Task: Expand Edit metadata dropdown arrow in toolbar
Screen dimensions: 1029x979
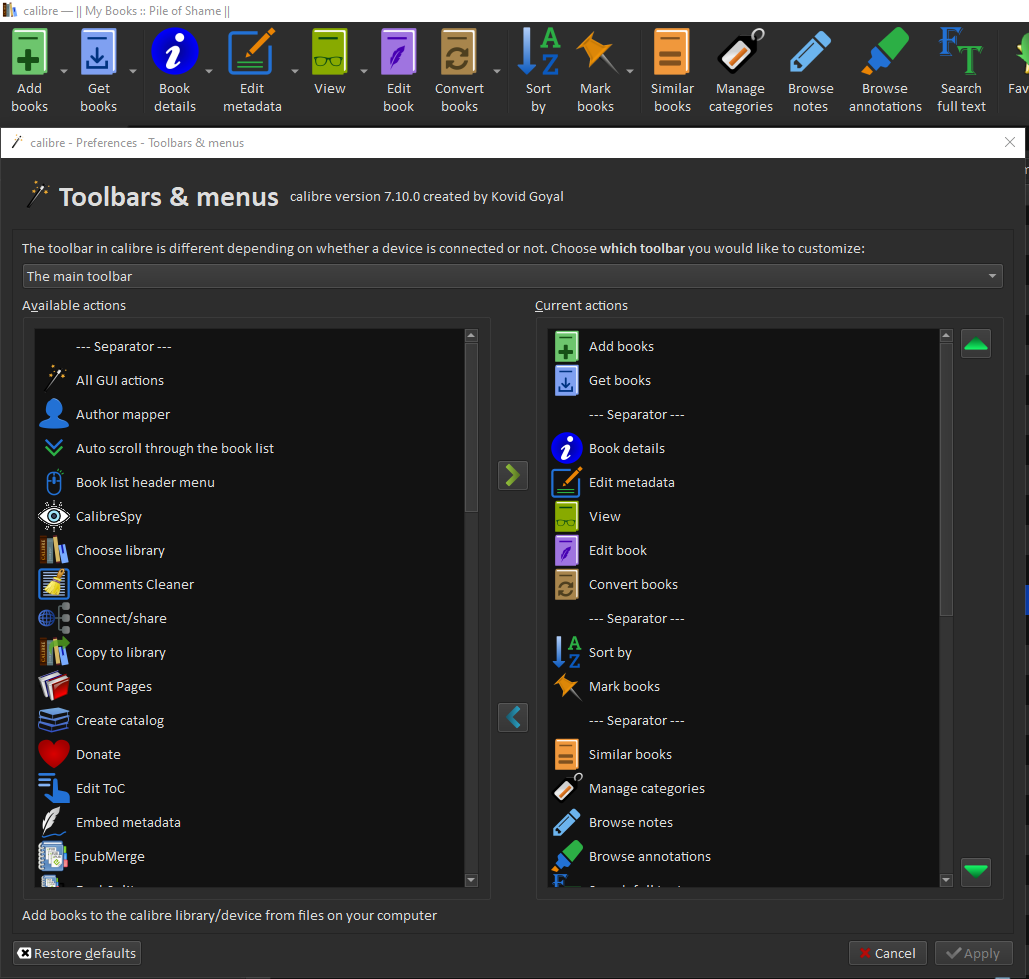Action: point(295,71)
